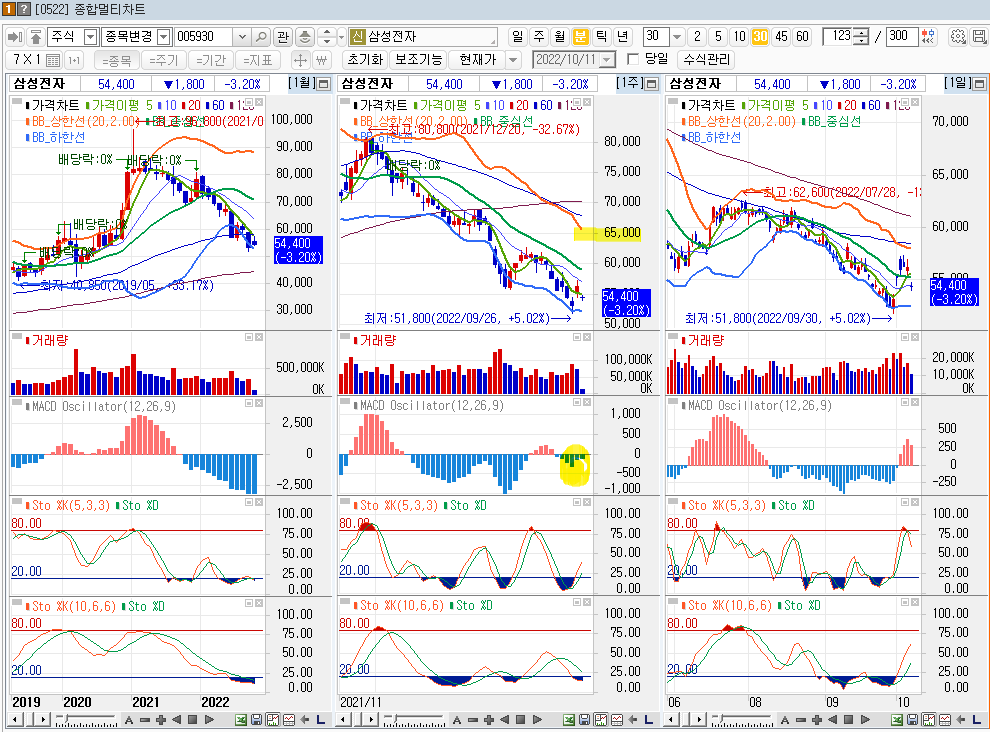
Task: Click the 300 total count field
Action: 903,37
